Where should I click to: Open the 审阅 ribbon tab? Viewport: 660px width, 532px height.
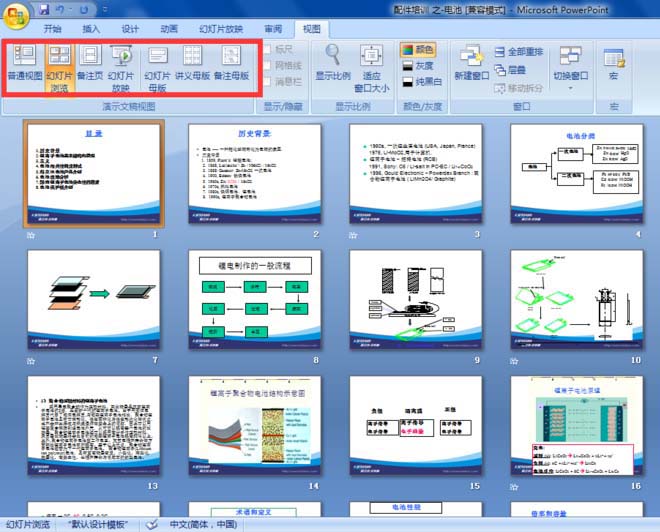(273, 29)
